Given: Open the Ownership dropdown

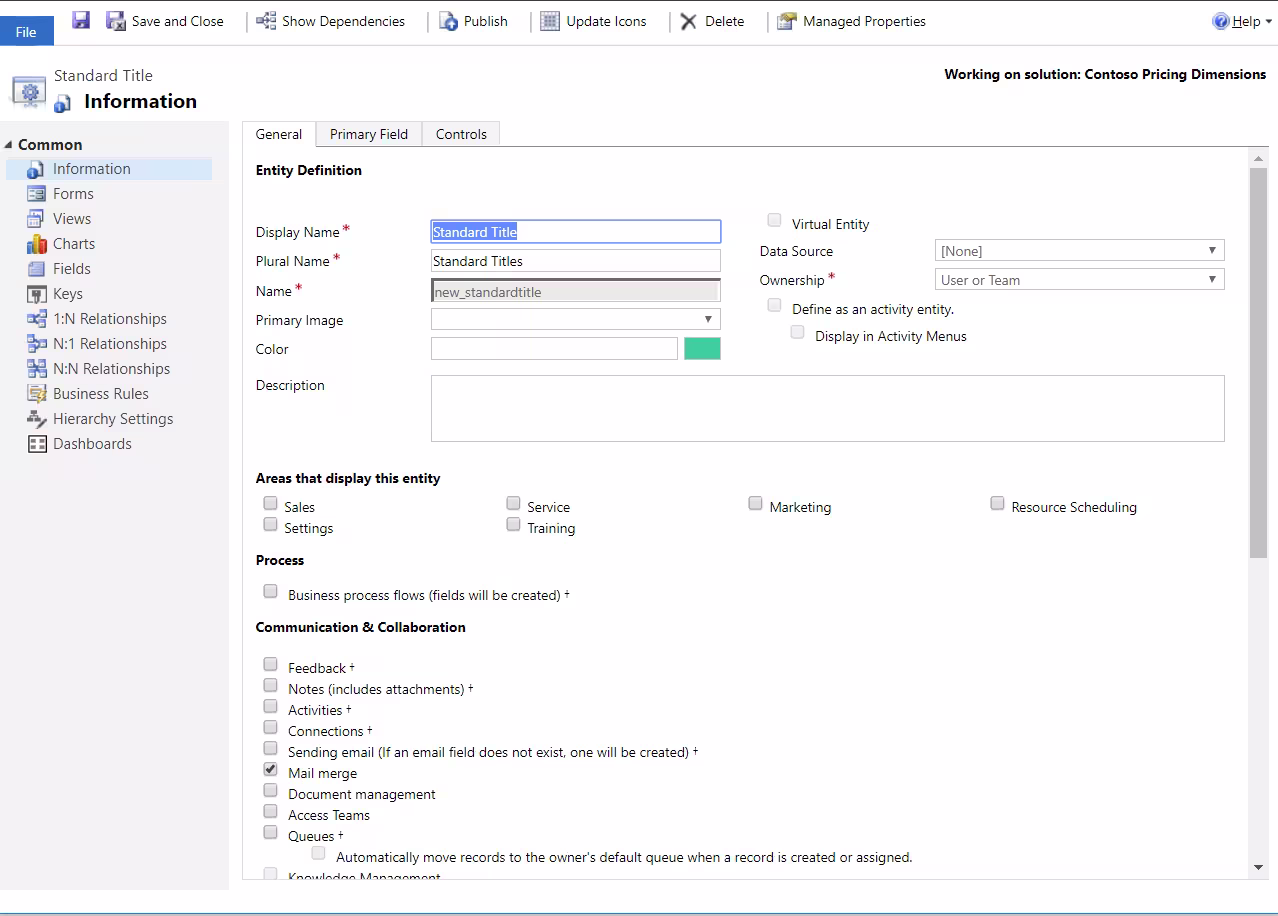Looking at the screenshot, I should (1080, 279).
